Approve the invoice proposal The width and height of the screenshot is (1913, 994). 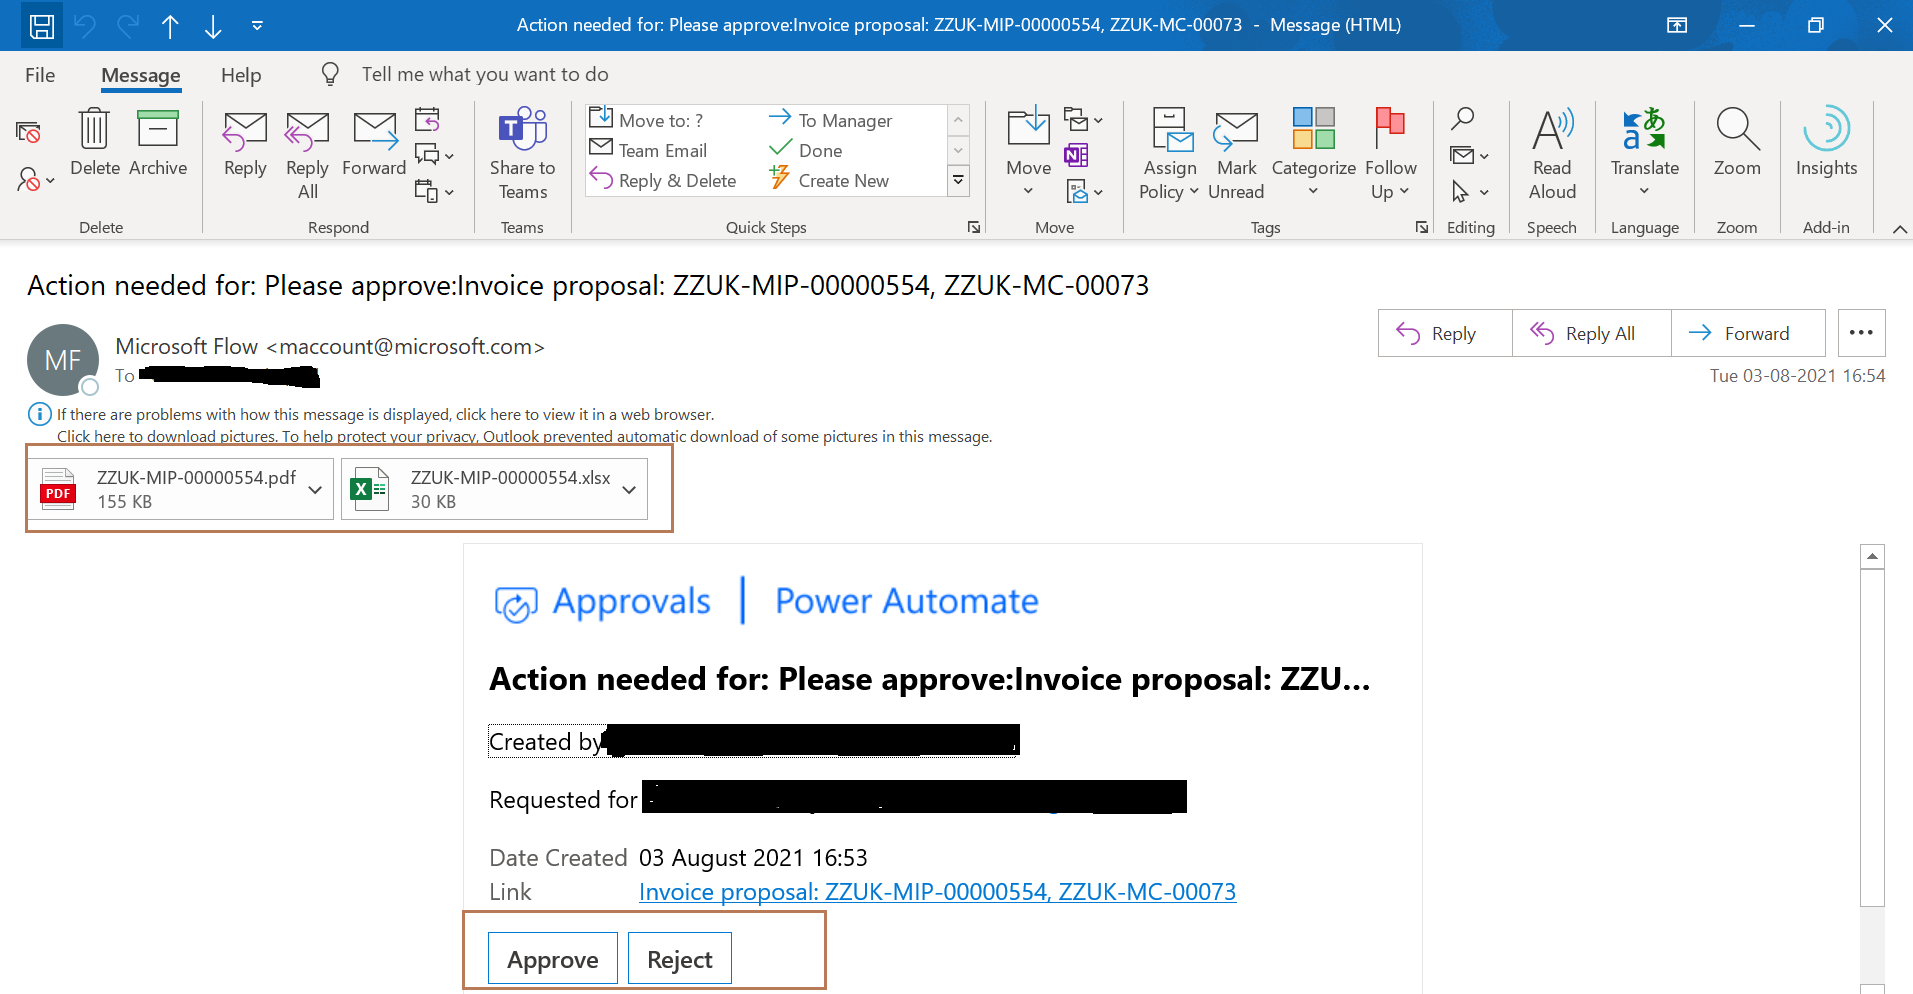click(x=552, y=959)
